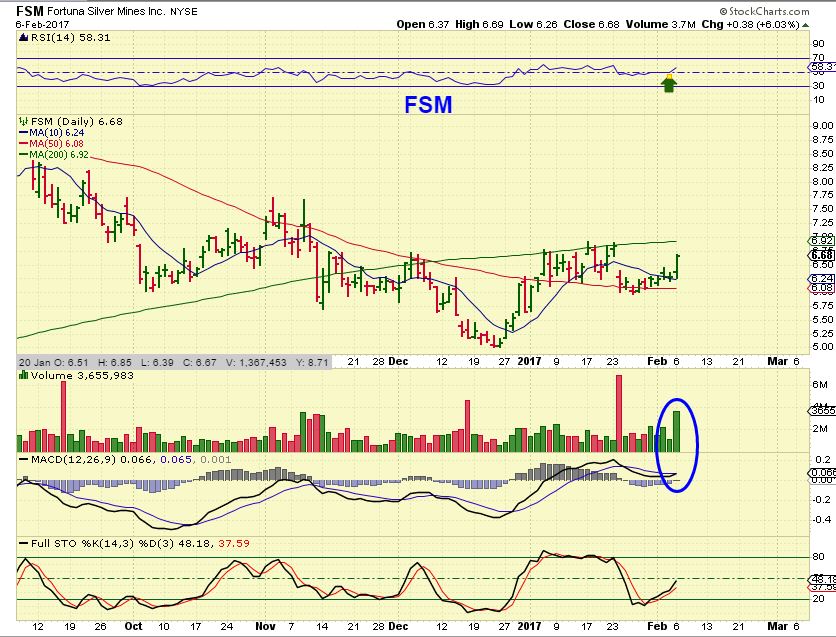
Task: Select the MA(50) 6.08 legend entry
Action: coord(52,143)
